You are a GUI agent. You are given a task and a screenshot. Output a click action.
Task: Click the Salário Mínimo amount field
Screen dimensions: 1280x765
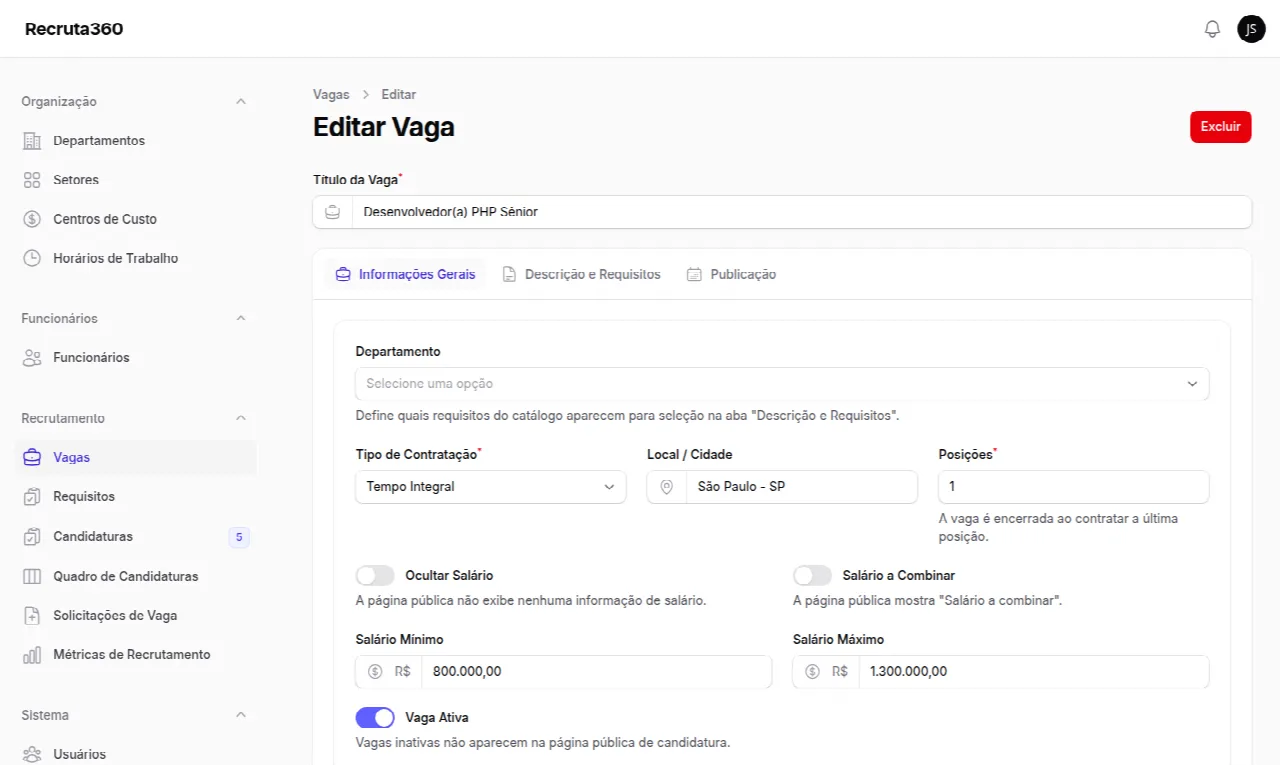(x=596, y=672)
